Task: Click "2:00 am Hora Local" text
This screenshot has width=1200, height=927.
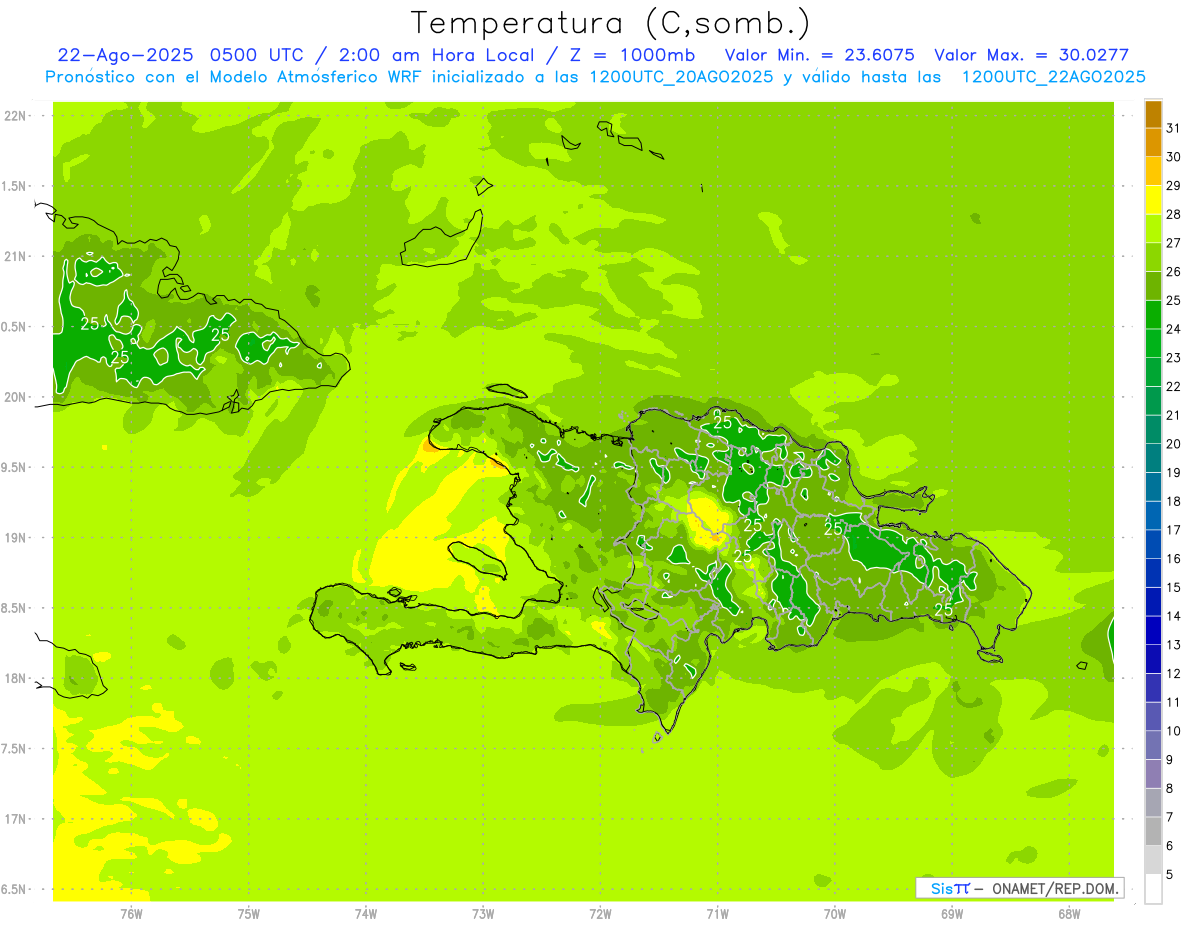Action: [x=440, y=55]
